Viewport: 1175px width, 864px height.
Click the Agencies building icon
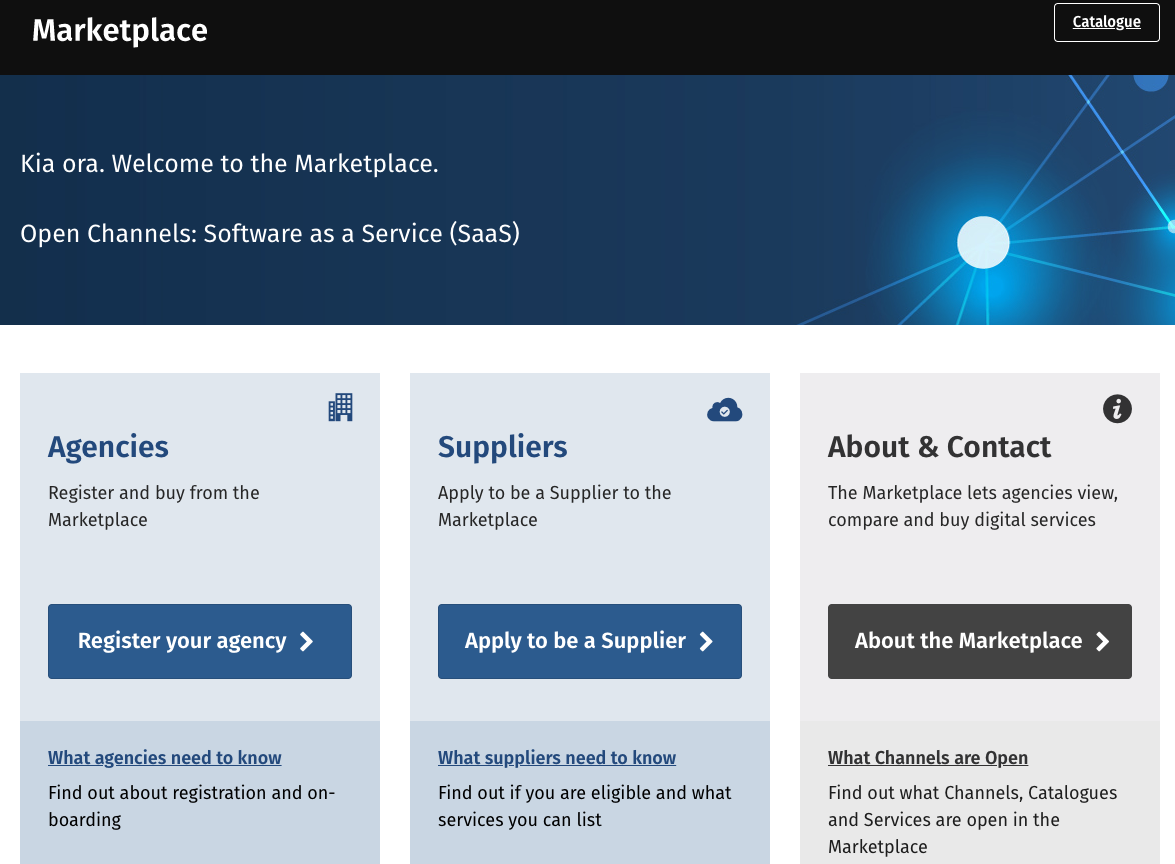[340, 408]
